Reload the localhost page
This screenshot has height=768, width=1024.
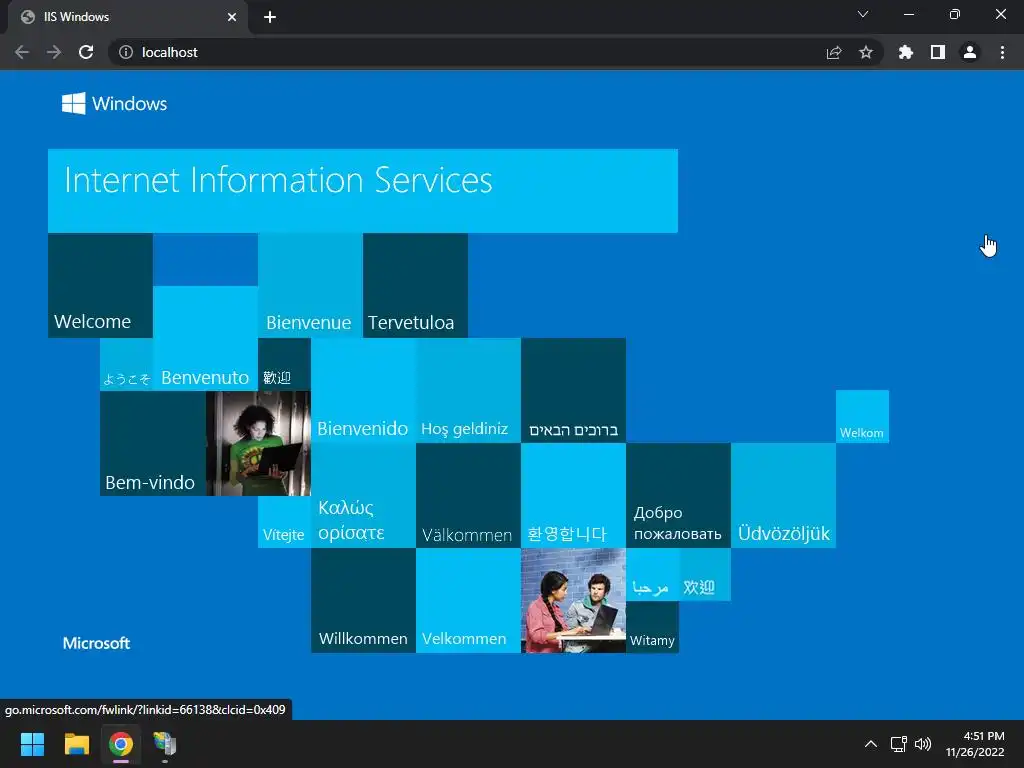(86, 52)
